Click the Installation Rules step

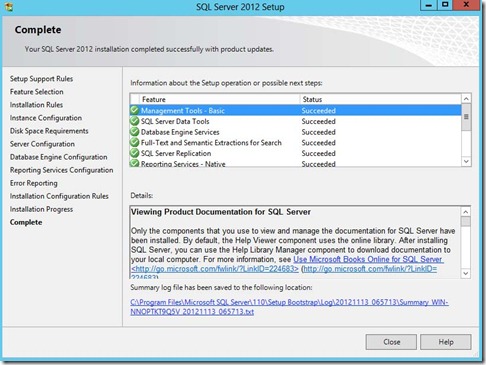tap(36, 105)
